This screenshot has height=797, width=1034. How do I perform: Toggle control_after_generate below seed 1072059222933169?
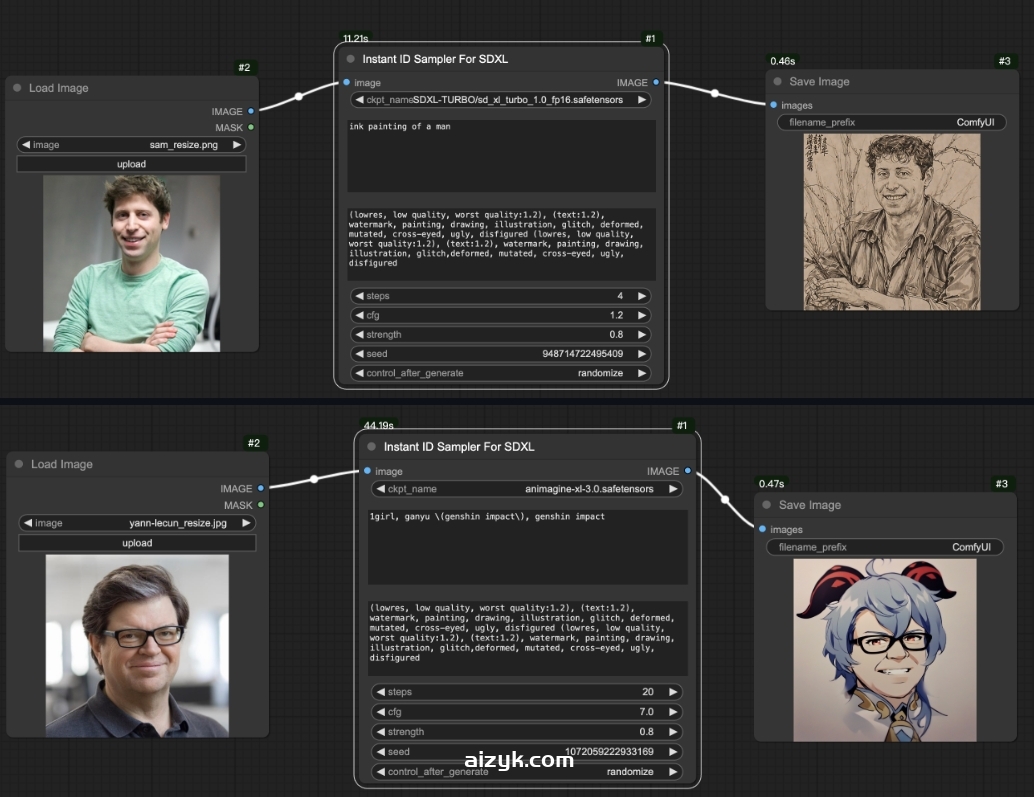pyautogui.click(x=527, y=772)
